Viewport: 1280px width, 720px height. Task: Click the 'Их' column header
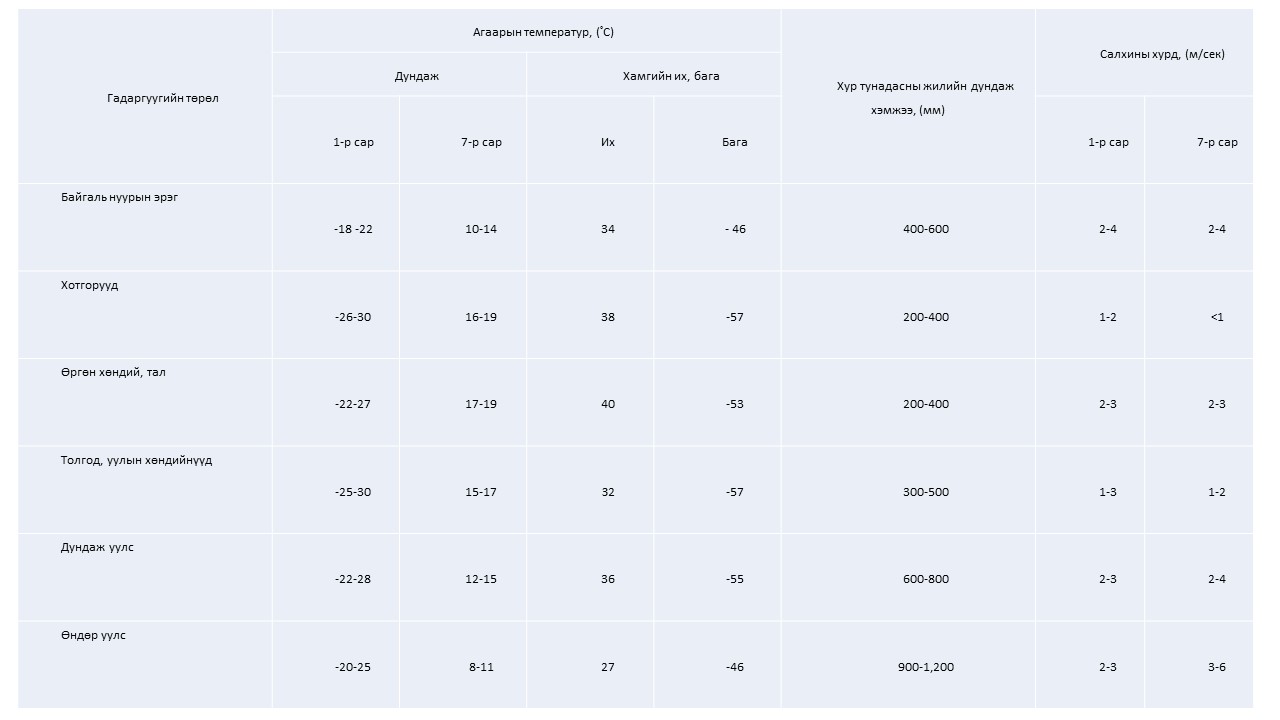coord(608,142)
